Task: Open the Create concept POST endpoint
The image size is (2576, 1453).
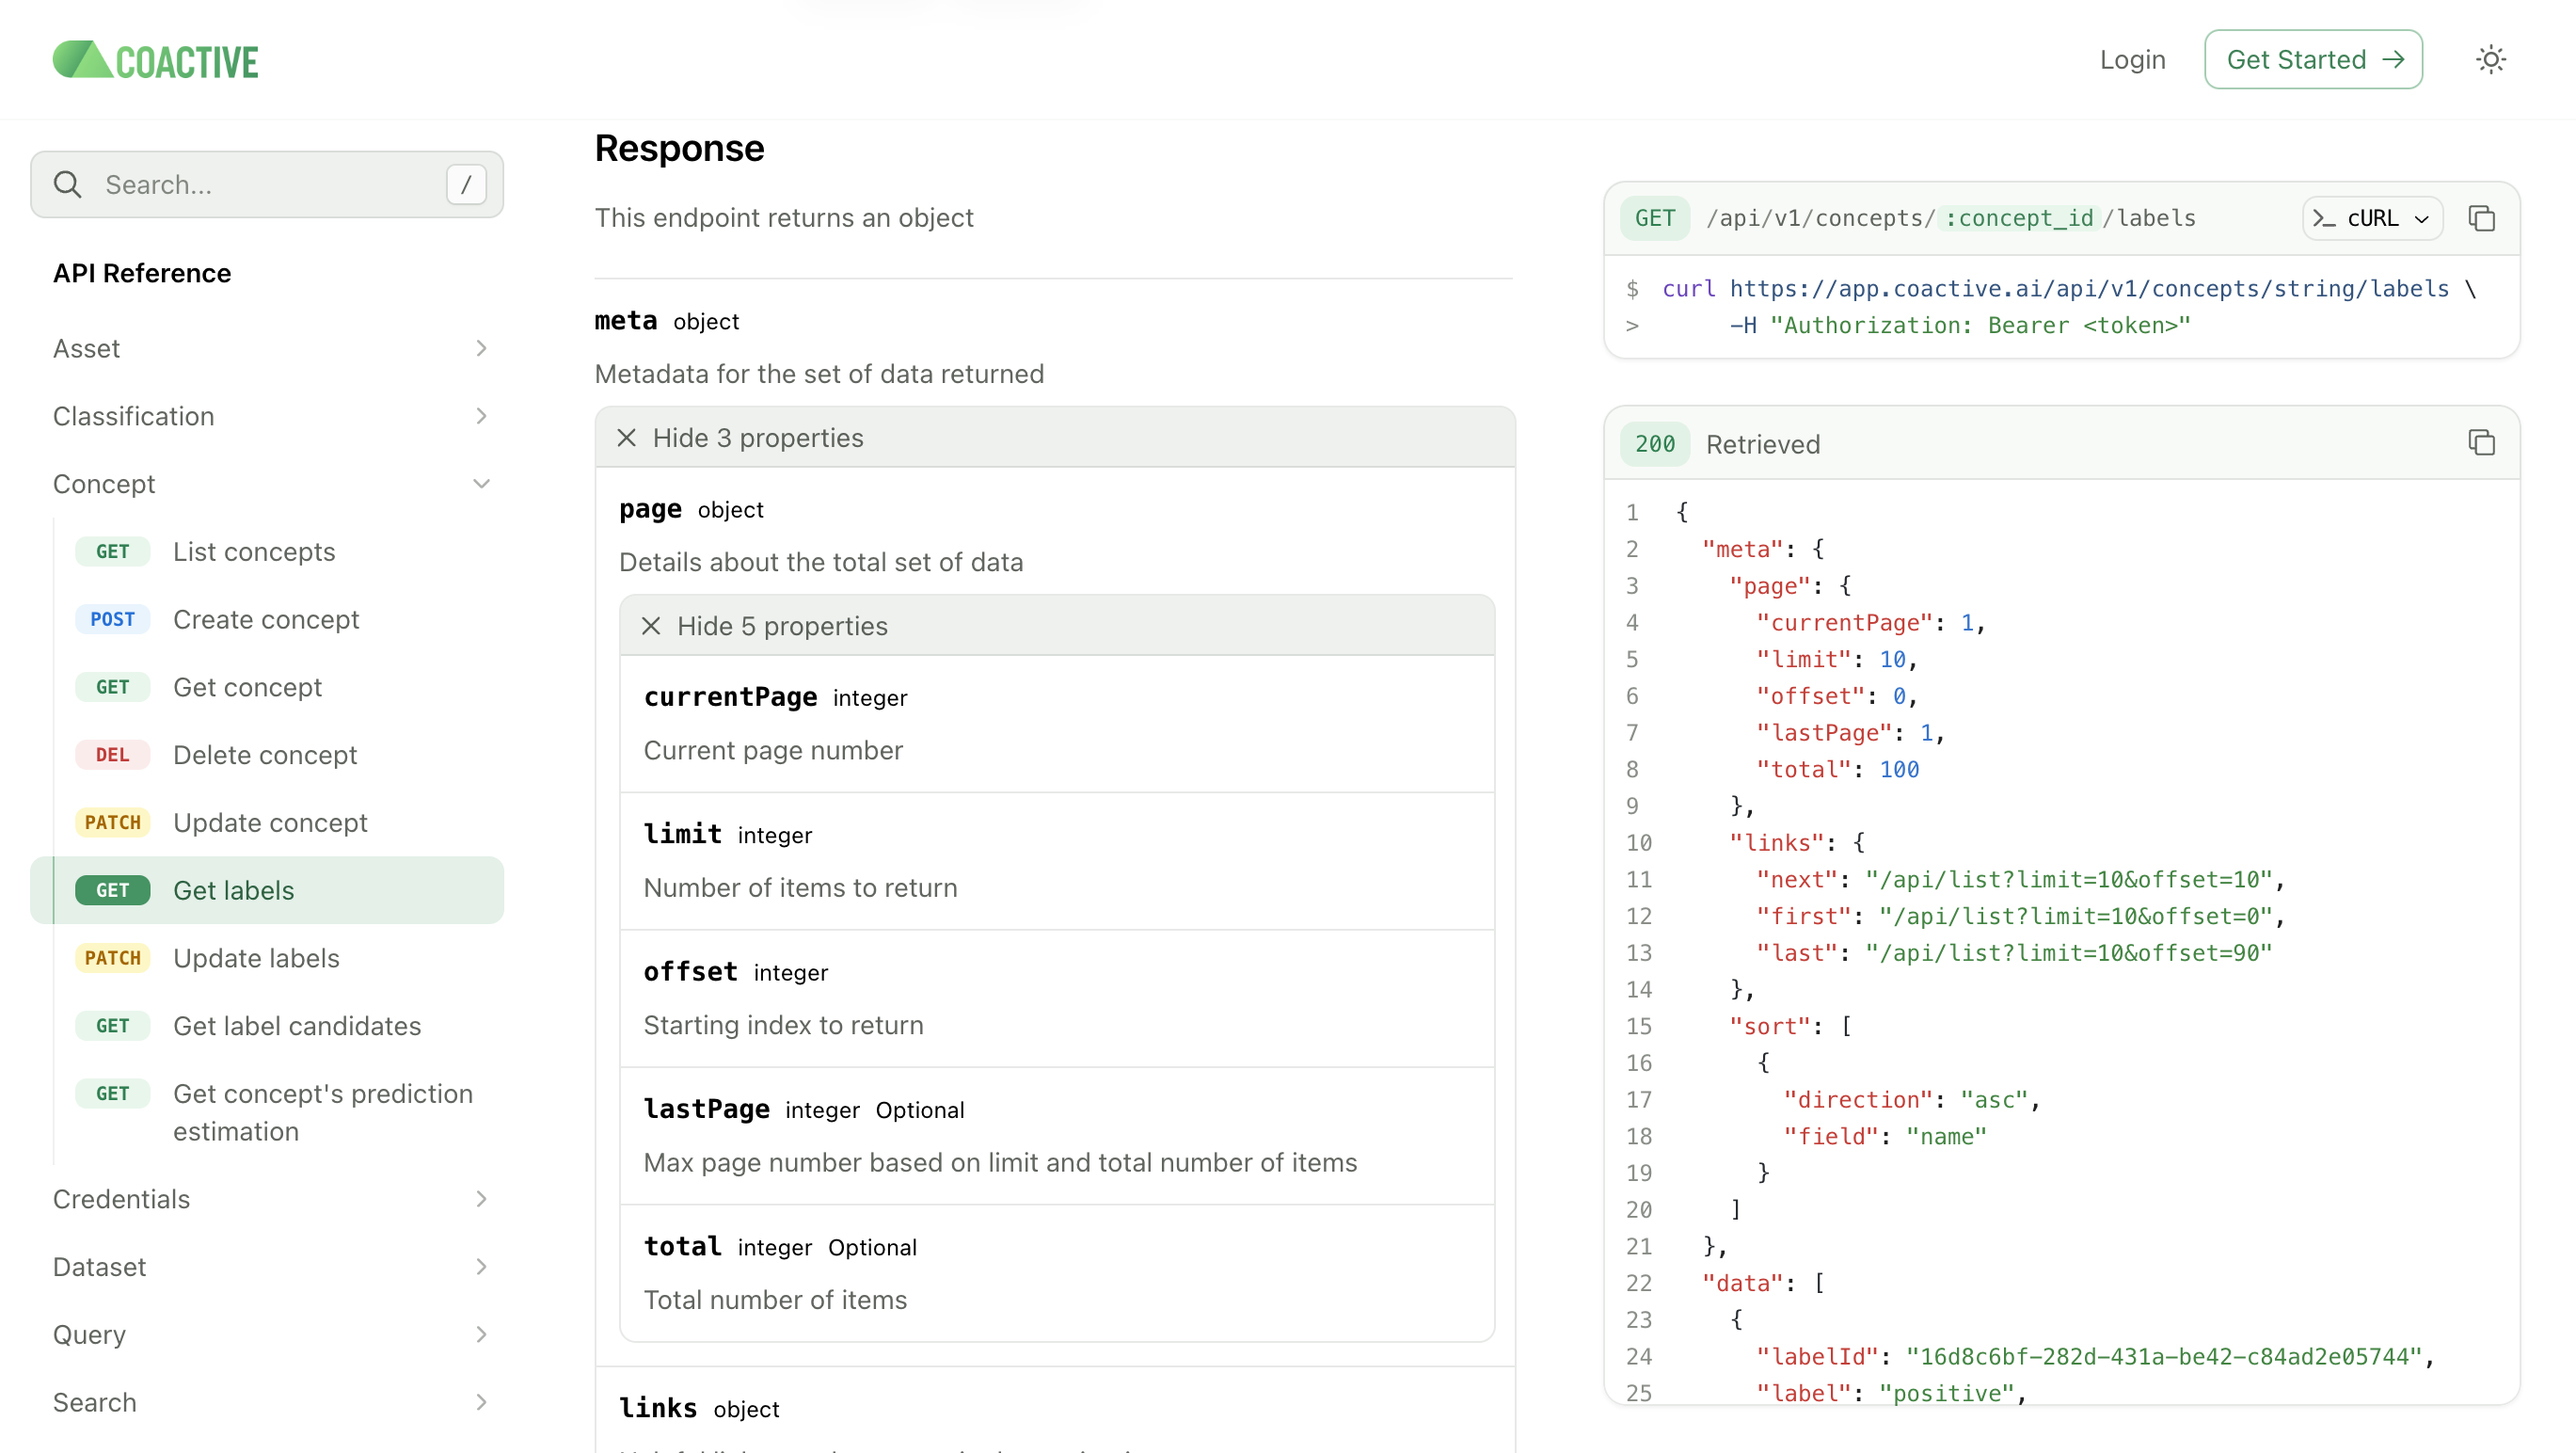Action: click(x=265, y=619)
